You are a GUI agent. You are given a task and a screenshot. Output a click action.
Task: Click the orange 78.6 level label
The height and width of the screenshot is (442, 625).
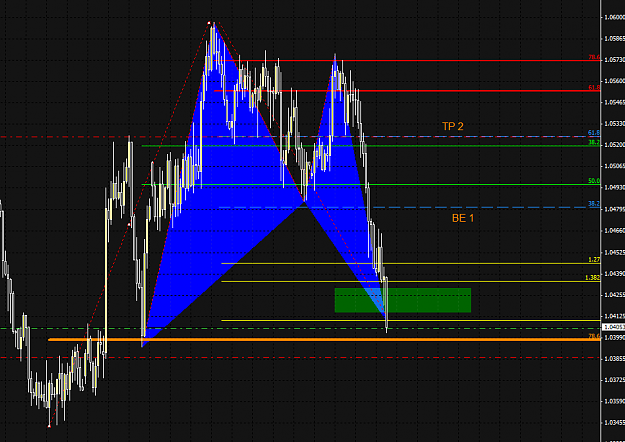(594, 336)
